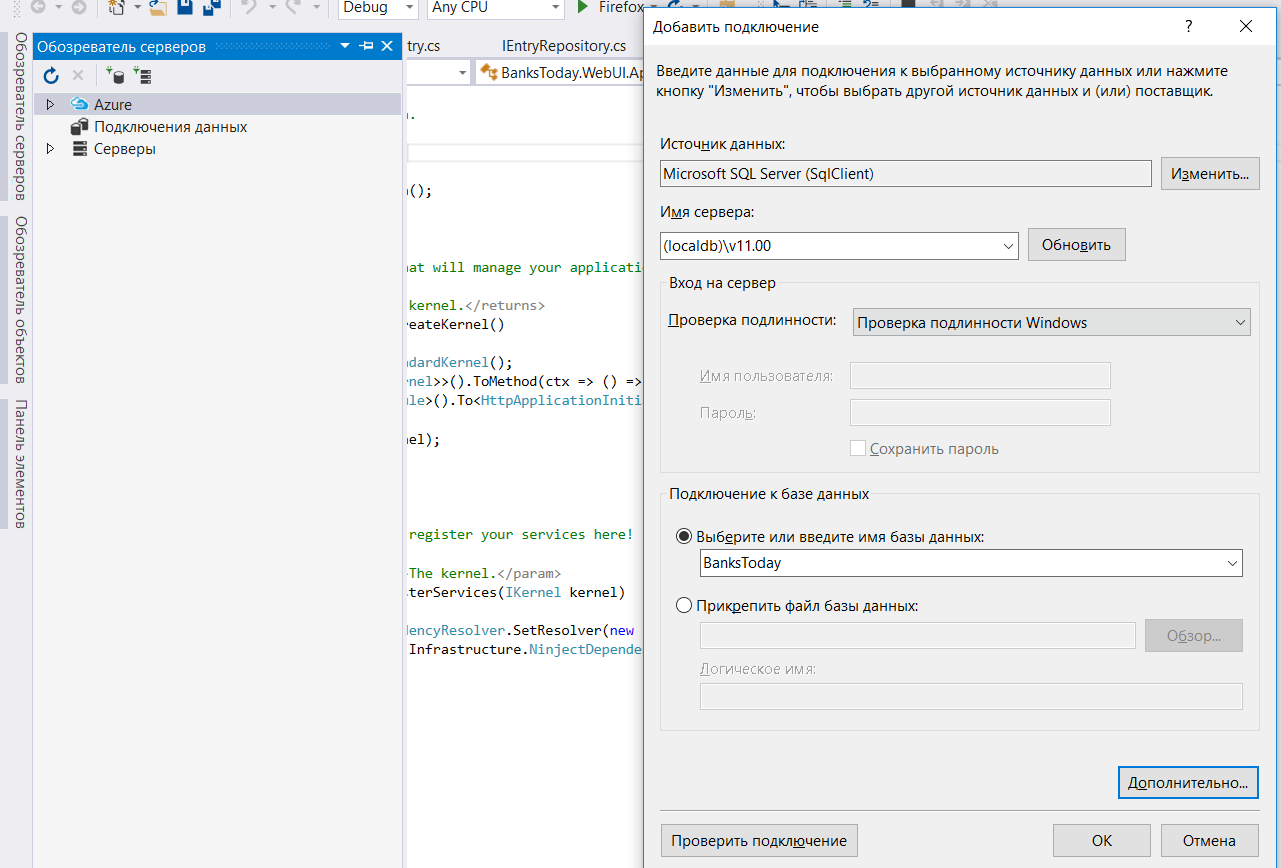Select the Подключения данных tree item
Image resolution: width=1281 pixels, height=868 pixels.
pyautogui.click(x=170, y=127)
